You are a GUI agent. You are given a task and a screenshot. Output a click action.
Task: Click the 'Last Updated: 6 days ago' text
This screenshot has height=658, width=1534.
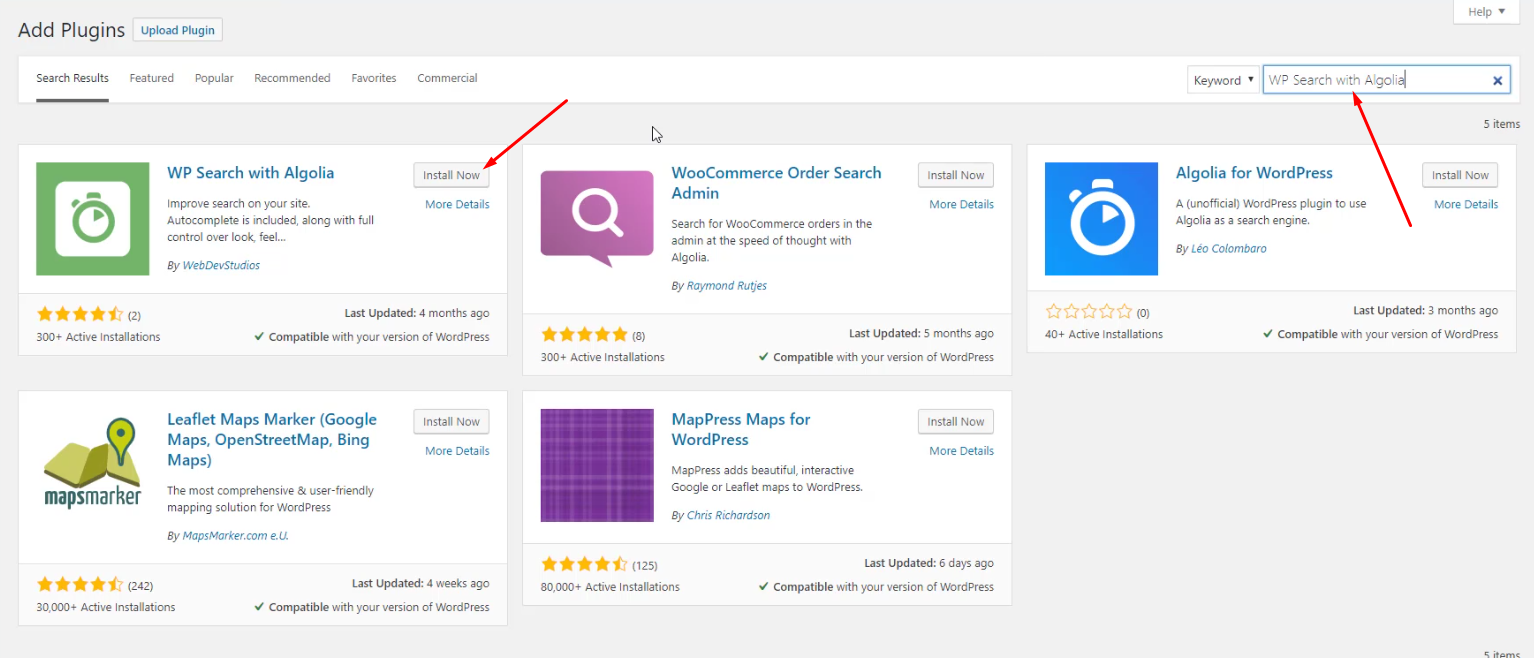pyautogui.click(x=929, y=563)
